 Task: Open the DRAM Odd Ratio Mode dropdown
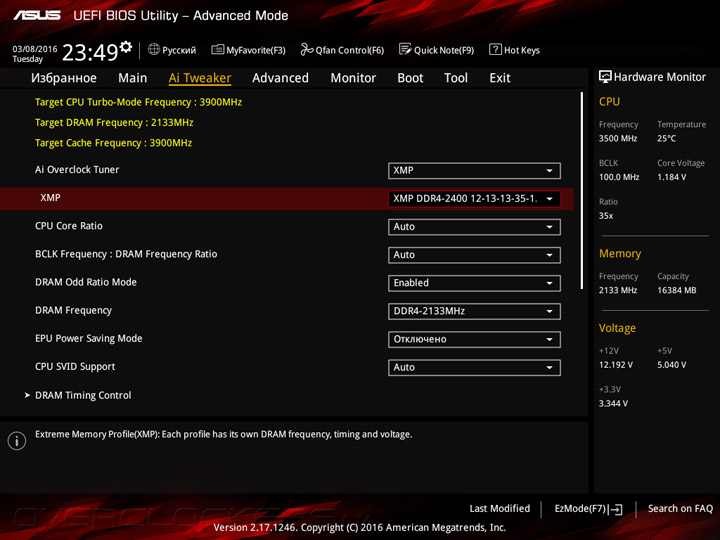[474, 283]
